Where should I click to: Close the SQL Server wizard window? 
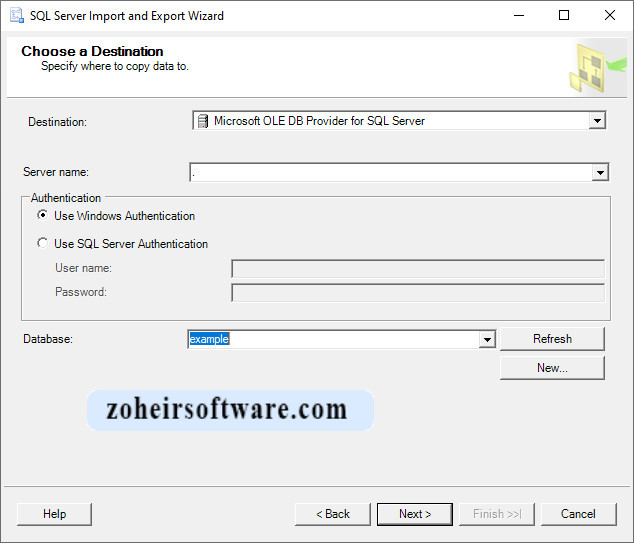click(x=609, y=16)
